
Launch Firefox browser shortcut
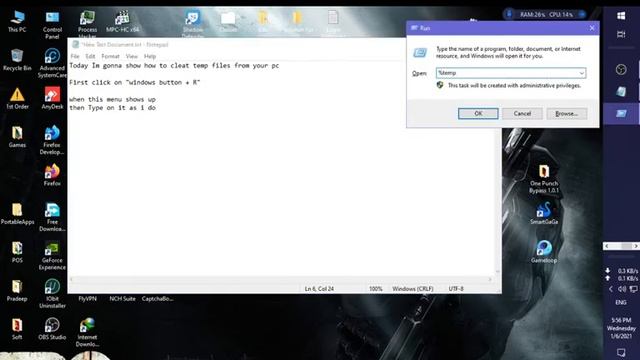(x=52, y=175)
